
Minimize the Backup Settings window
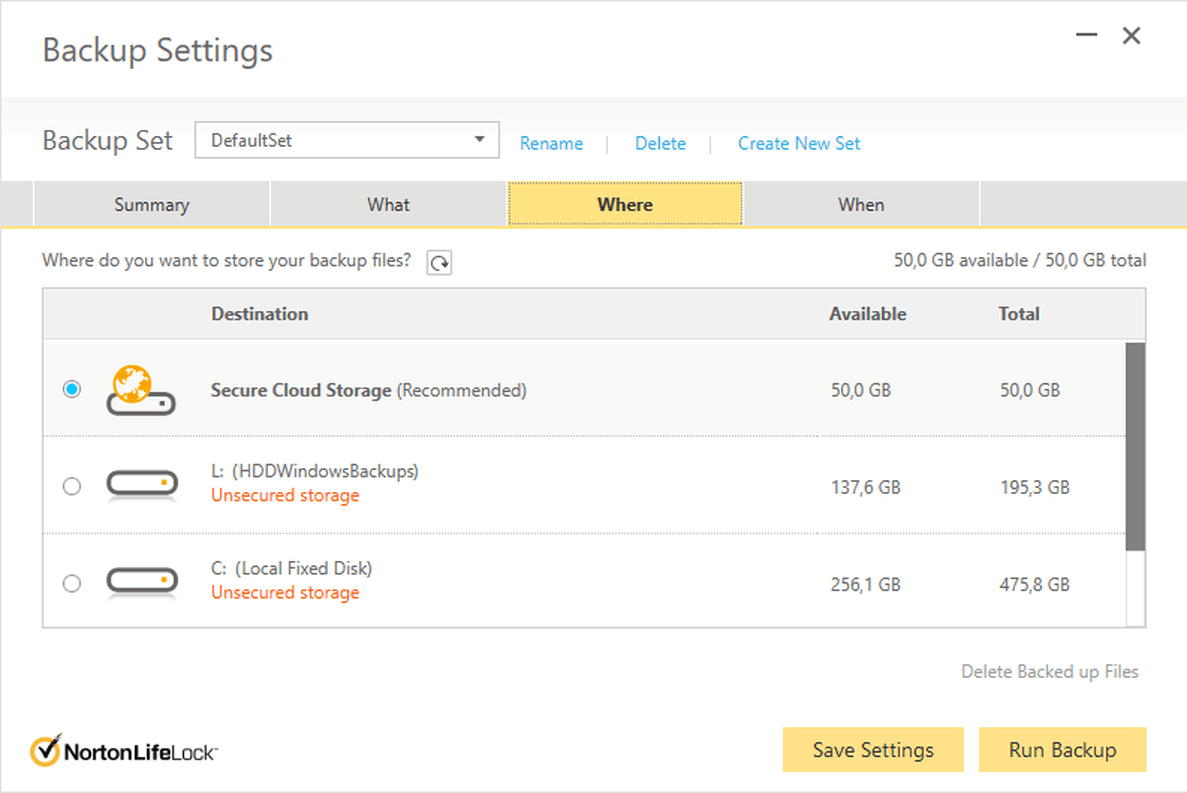tap(1087, 36)
